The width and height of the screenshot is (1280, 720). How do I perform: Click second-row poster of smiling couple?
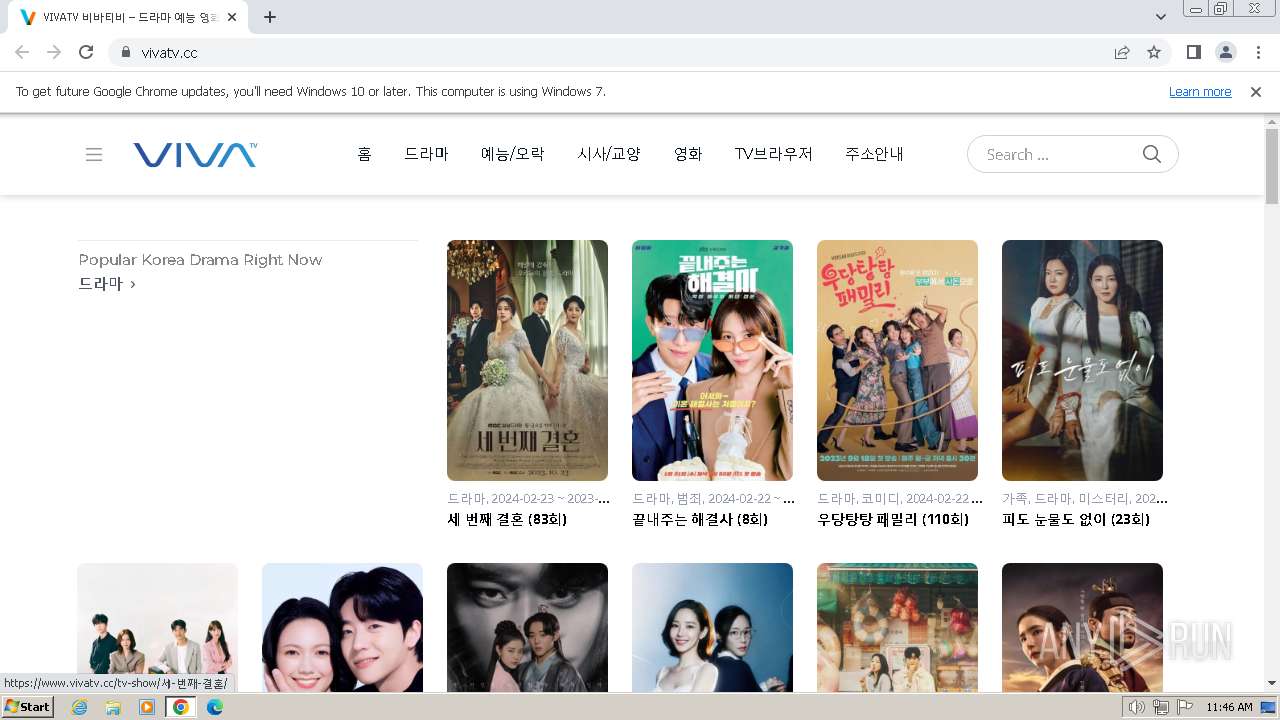(x=342, y=628)
